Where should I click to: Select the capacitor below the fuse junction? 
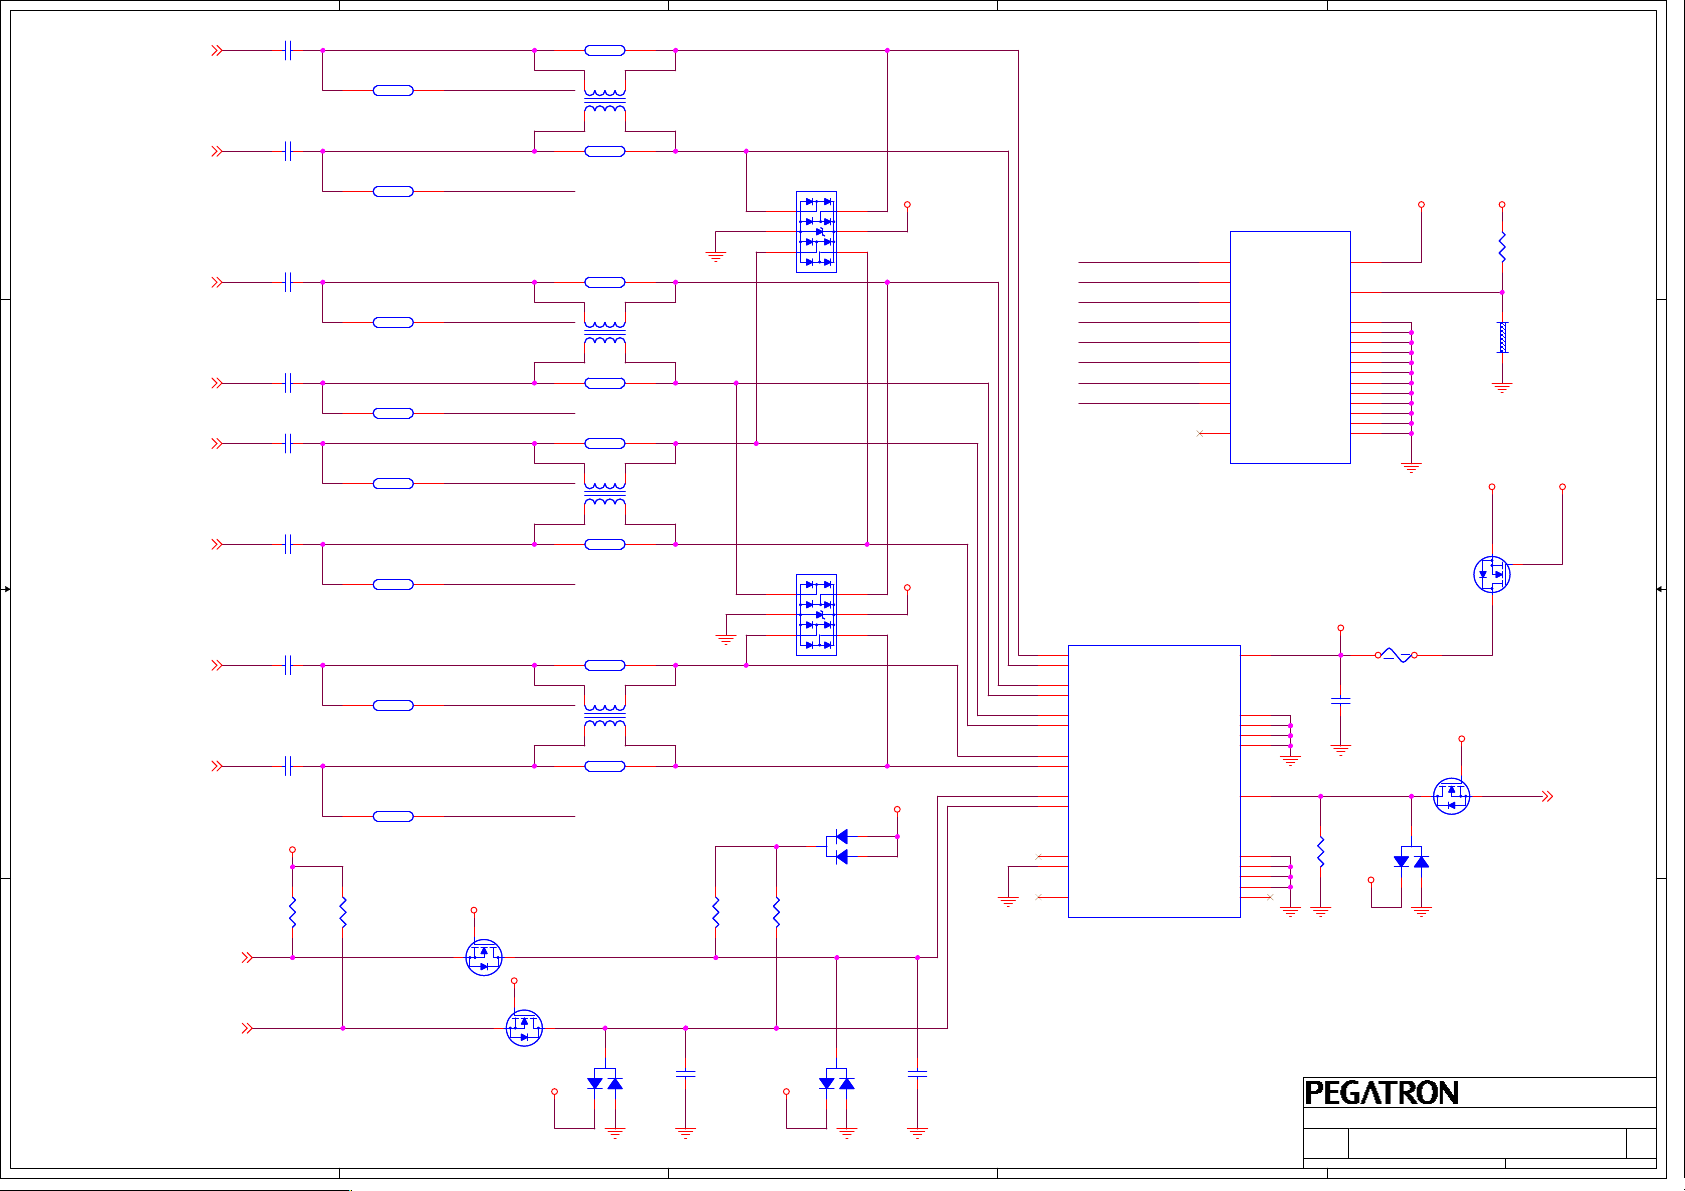tap(1341, 701)
